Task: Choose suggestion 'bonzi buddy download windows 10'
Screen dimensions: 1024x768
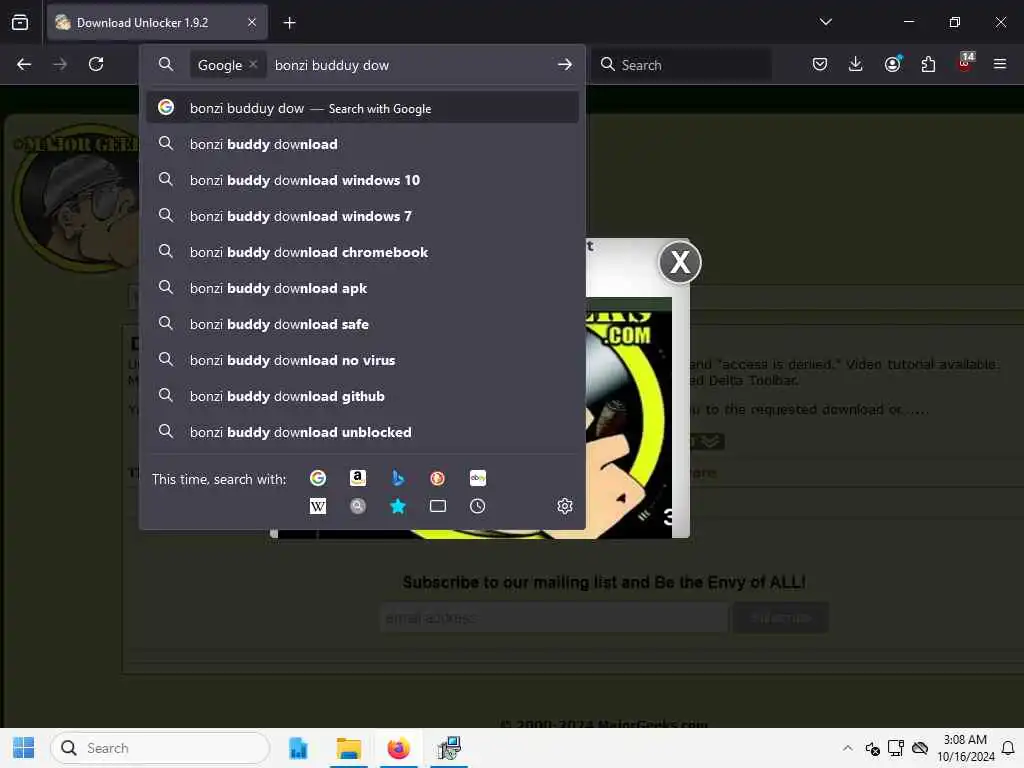Action: click(362, 180)
